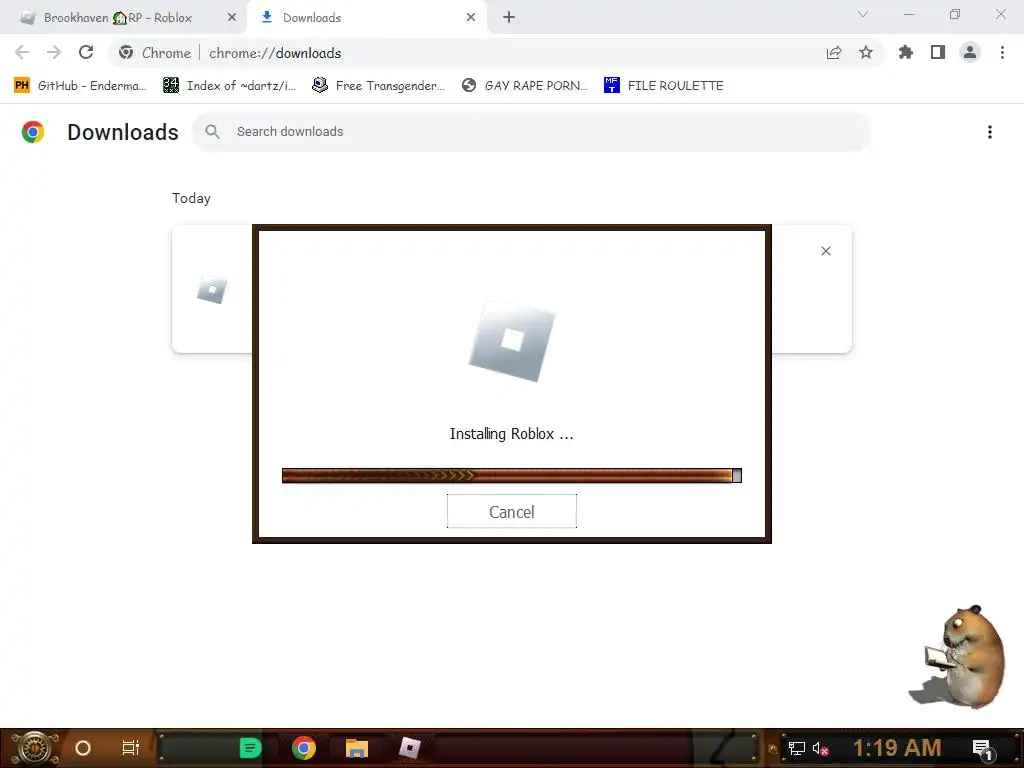Image resolution: width=1024 pixels, height=768 pixels.
Task: Open Cortana search circle on taskbar
Action: [x=82, y=748]
